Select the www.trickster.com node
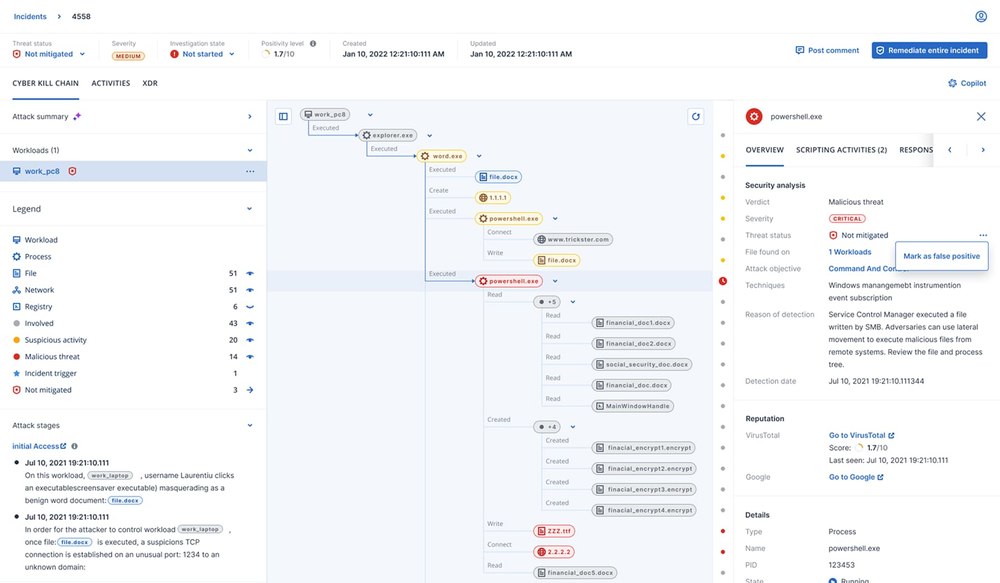1000x583 pixels. coord(573,239)
